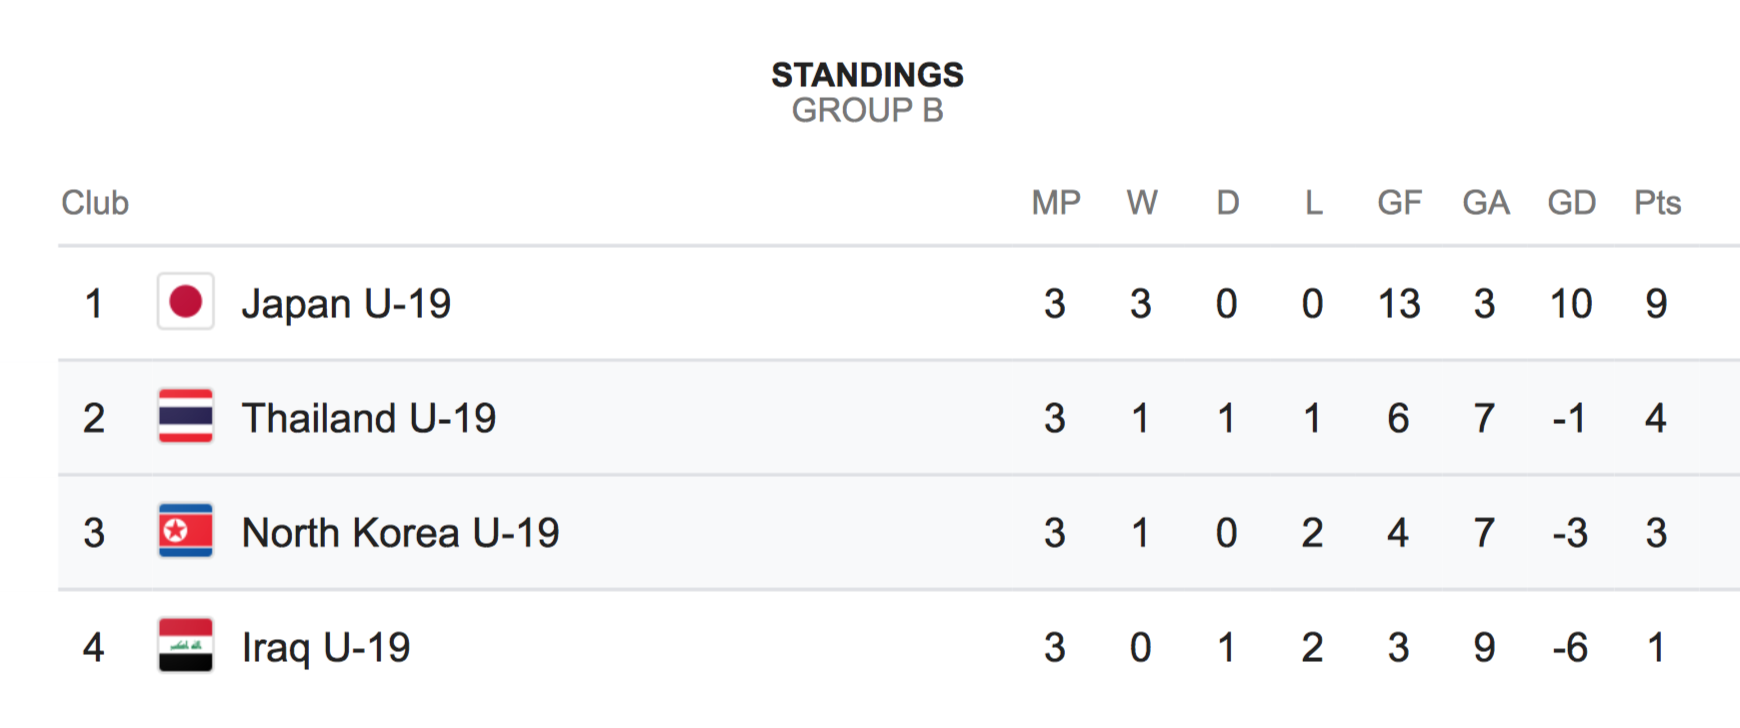The image size is (1740, 728).
Task: Select the North Korea U-19 team name
Action: (x=400, y=533)
